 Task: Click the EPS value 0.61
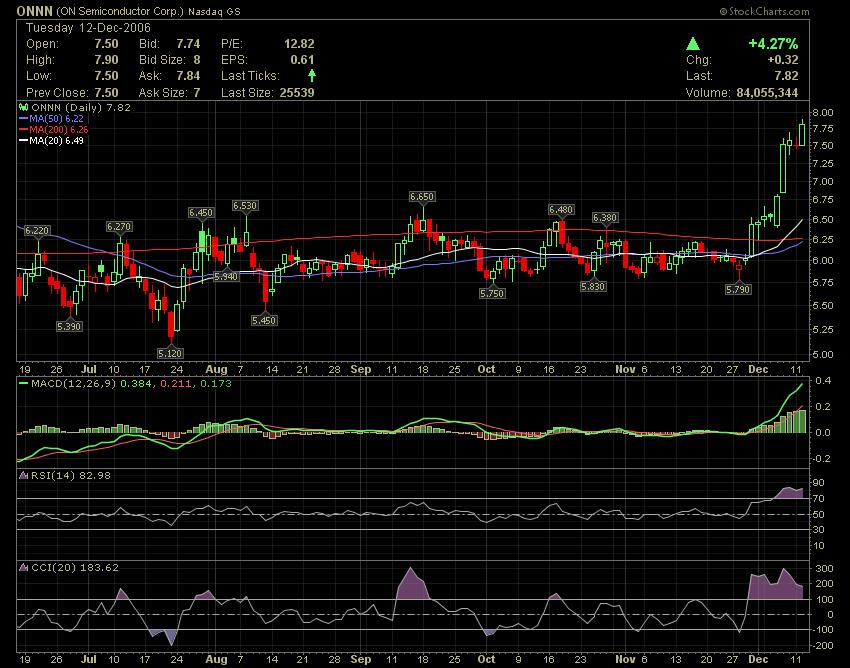302,60
